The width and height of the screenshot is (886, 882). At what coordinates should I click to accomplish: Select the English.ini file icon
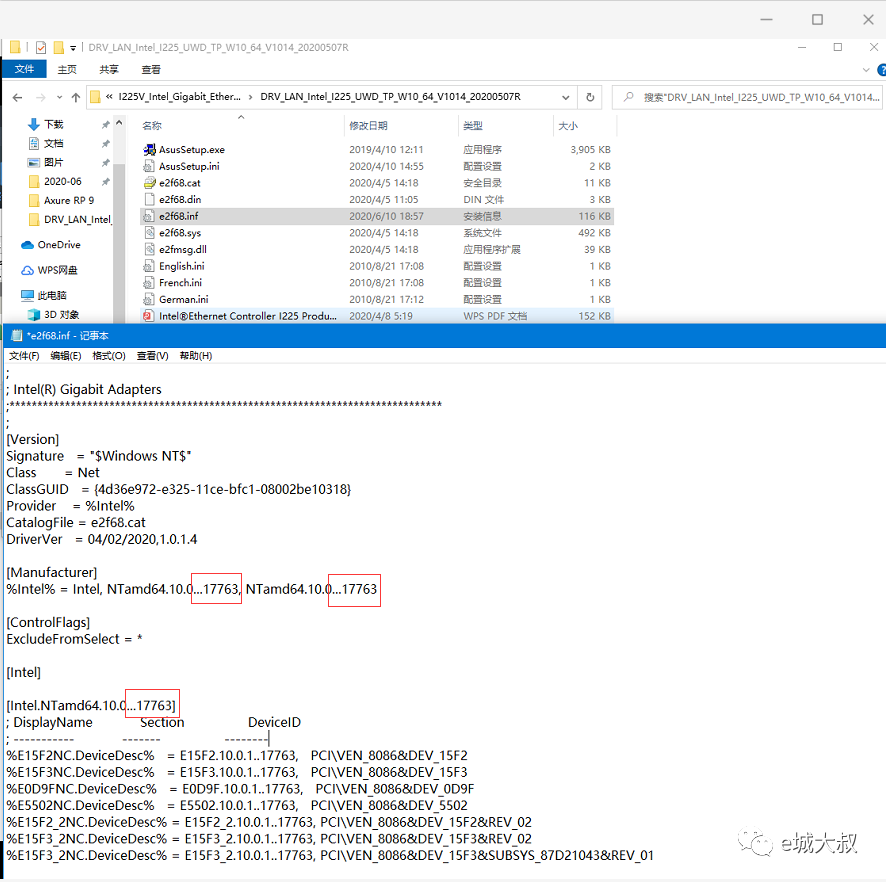pos(149,266)
